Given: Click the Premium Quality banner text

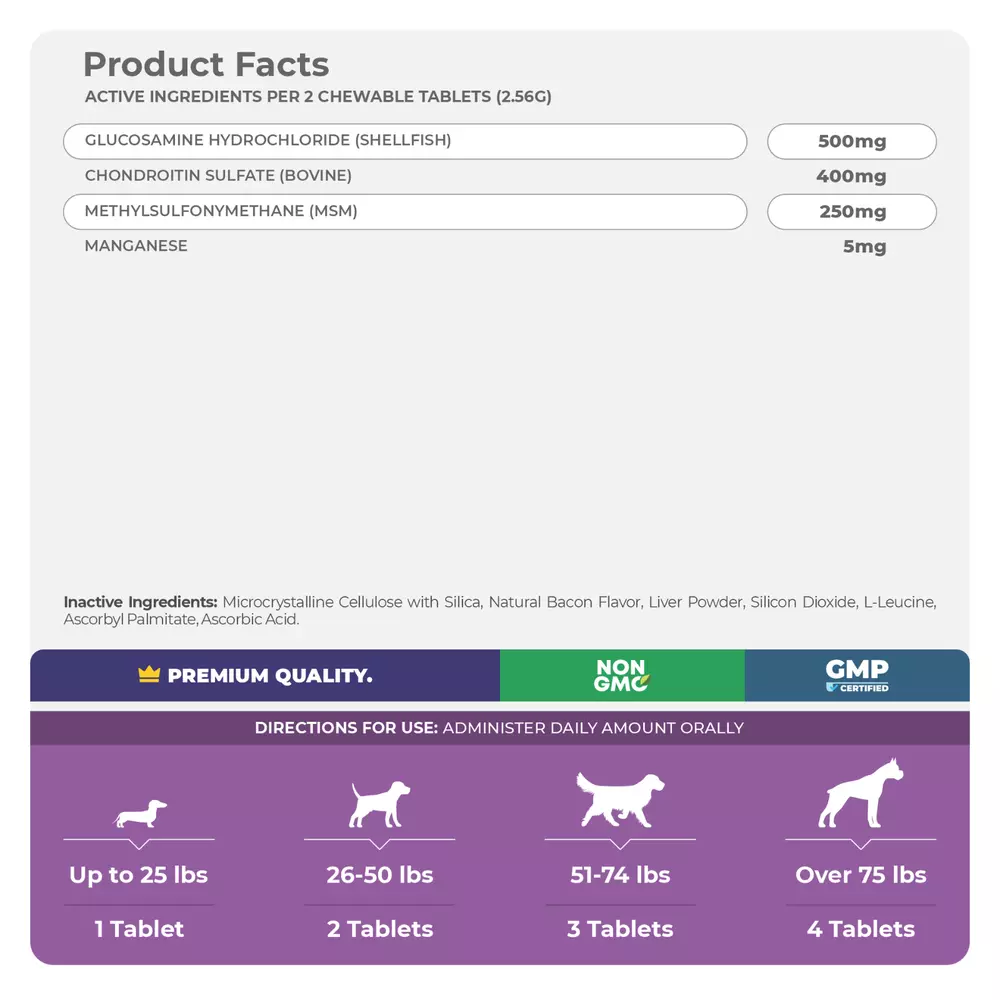Looking at the screenshot, I should [269, 676].
